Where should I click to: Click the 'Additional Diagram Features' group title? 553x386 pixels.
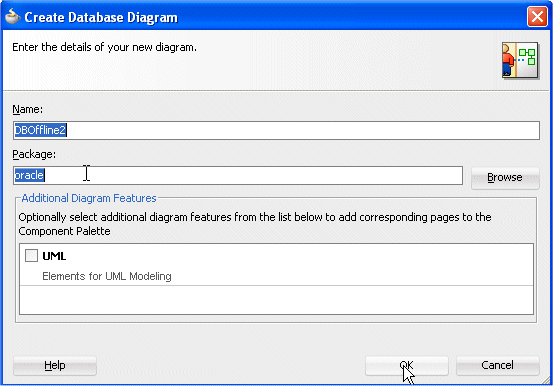click(x=89, y=198)
